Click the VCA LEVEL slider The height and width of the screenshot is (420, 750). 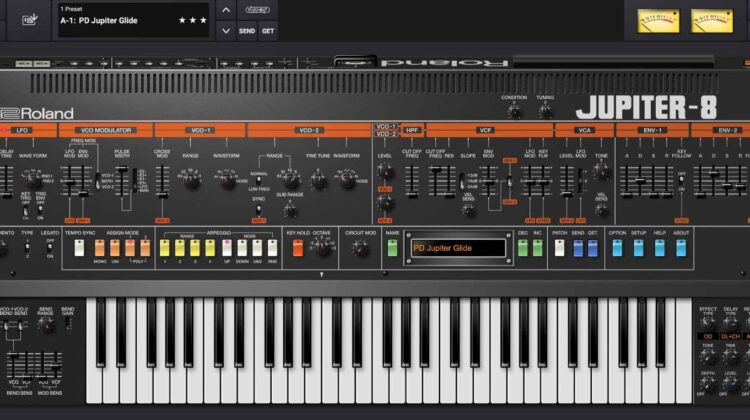click(x=567, y=181)
